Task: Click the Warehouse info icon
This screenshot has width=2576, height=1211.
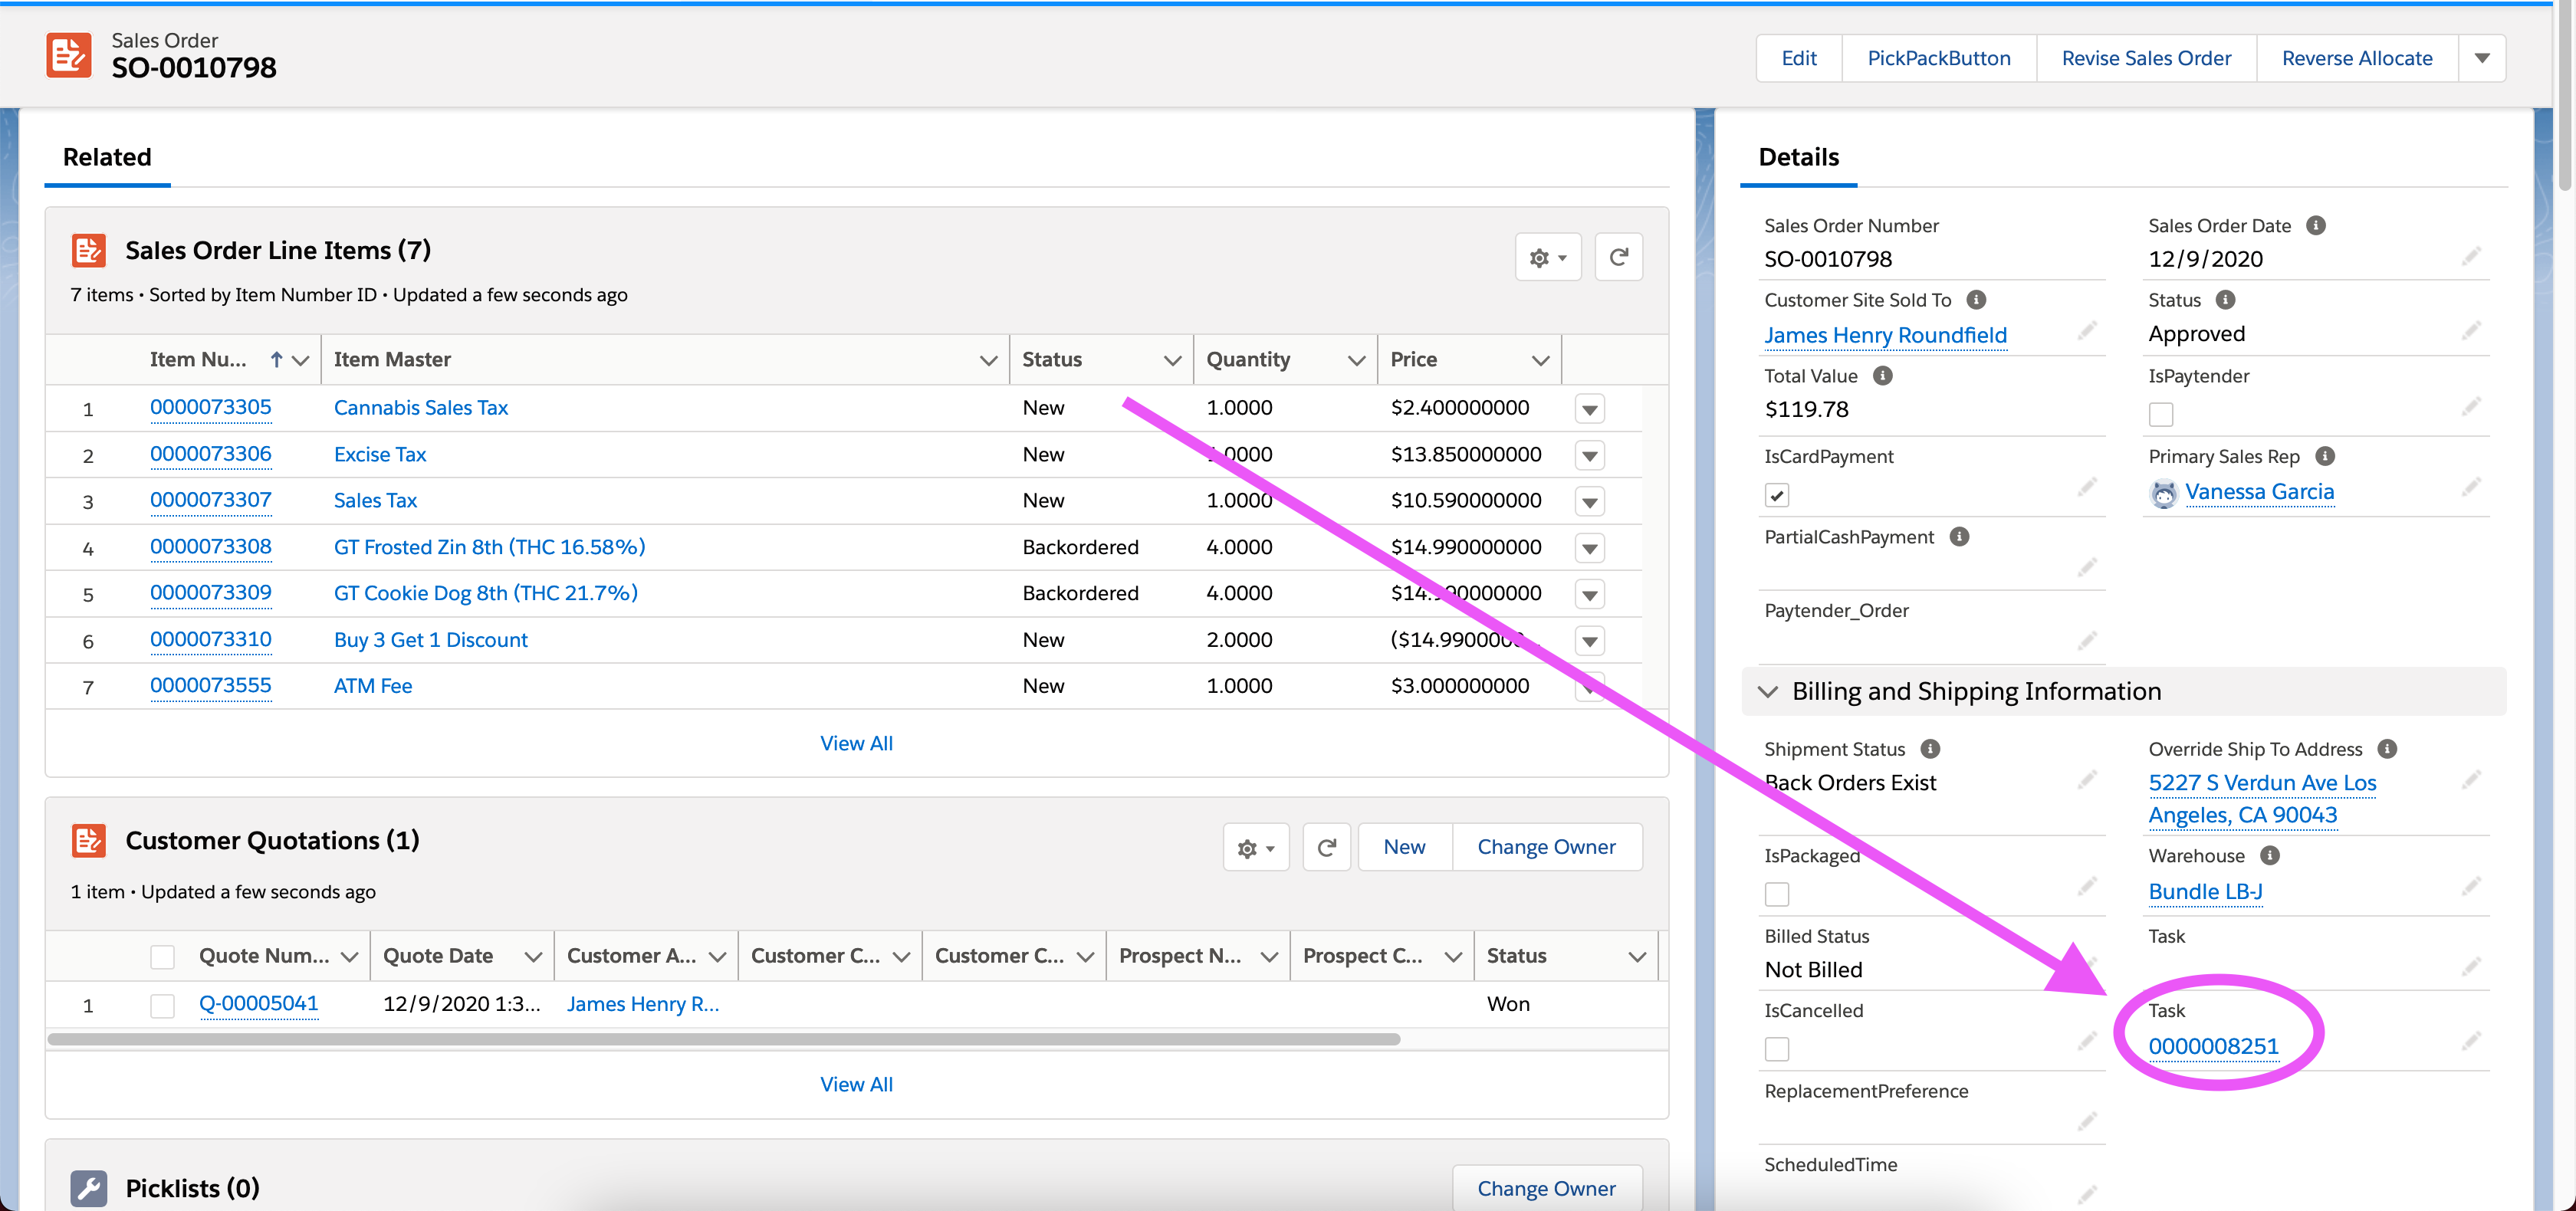Action: [x=2269, y=856]
